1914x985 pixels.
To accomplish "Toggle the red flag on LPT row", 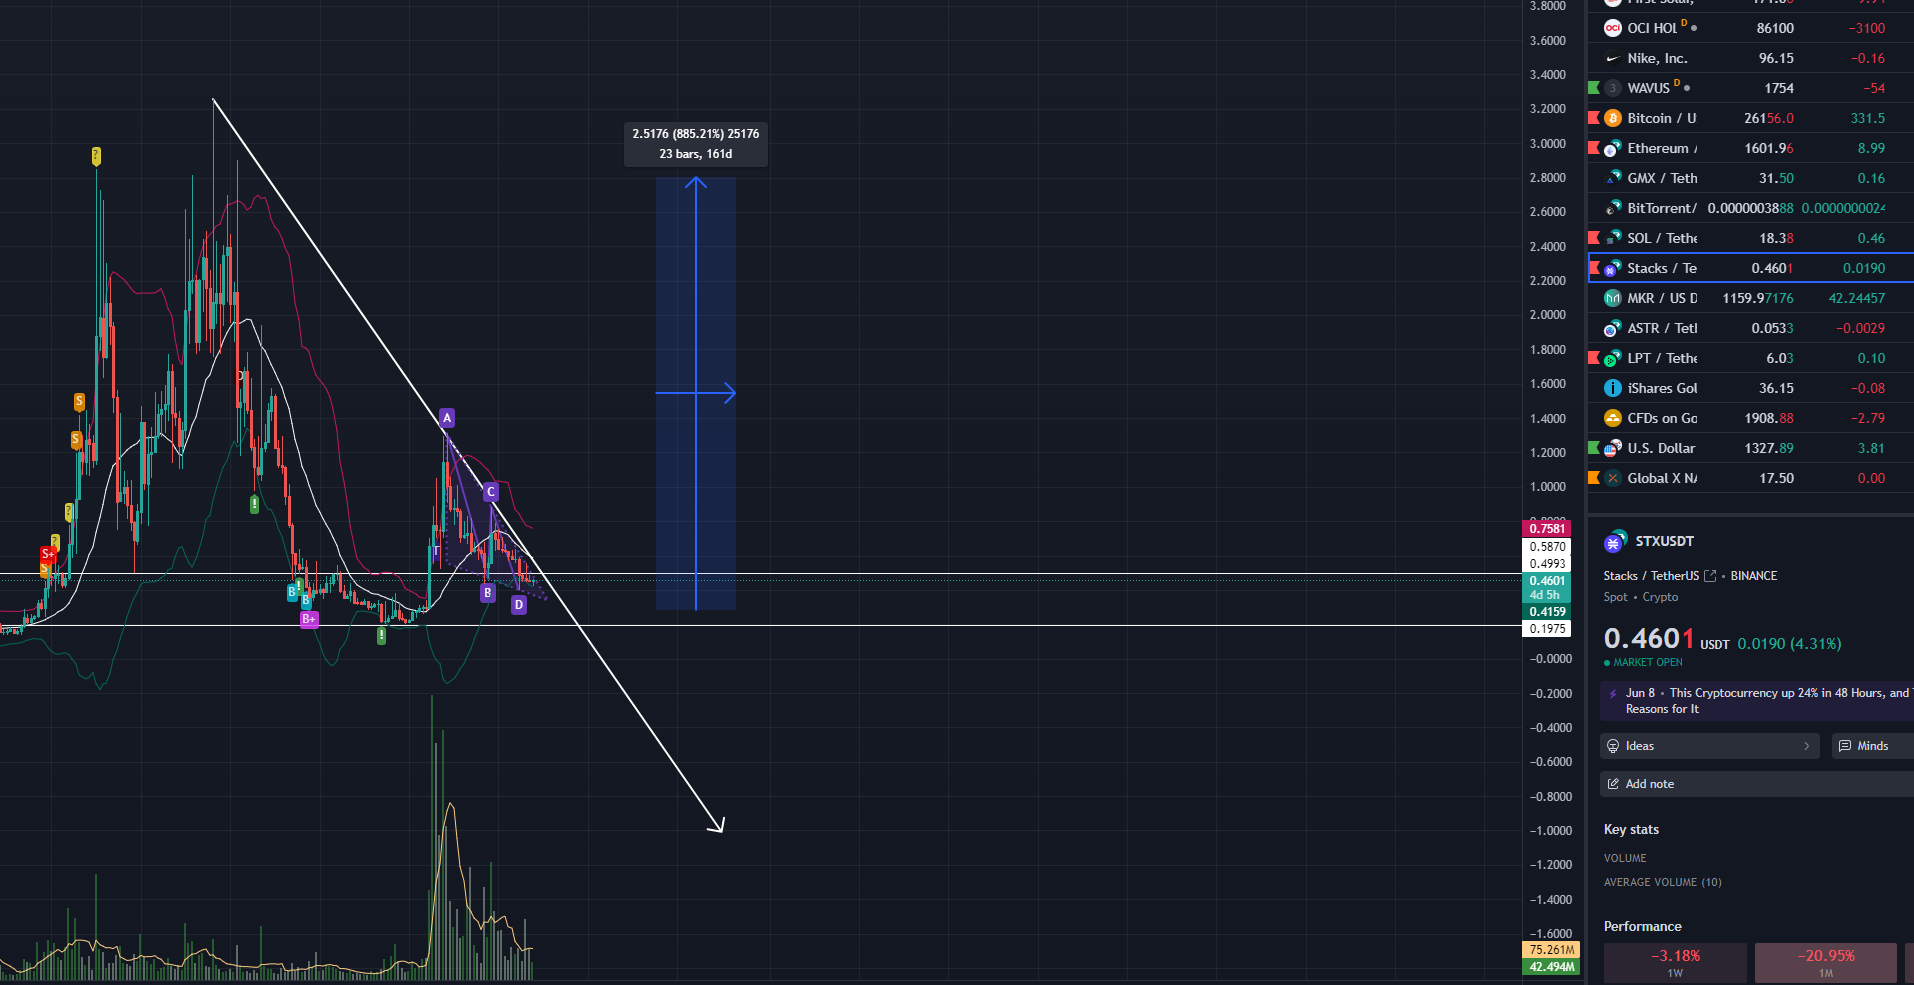I will pos(1594,358).
